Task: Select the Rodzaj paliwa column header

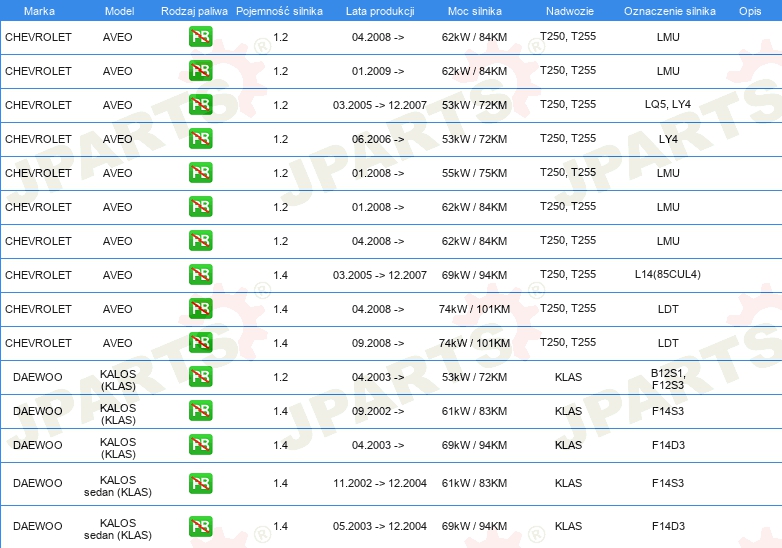Action: pos(194,11)
